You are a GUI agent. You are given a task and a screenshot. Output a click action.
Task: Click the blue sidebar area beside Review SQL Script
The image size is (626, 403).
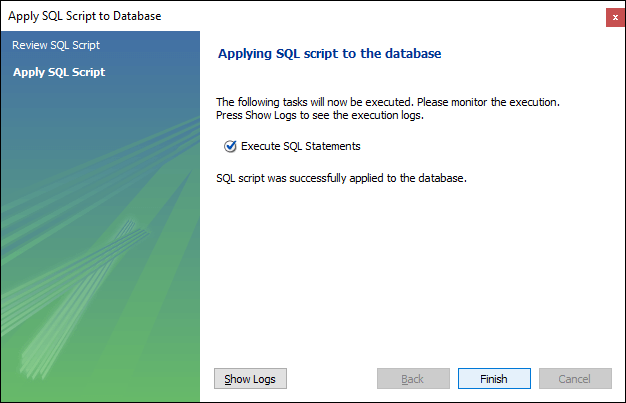pyautogui.click(x=152, y=45)
